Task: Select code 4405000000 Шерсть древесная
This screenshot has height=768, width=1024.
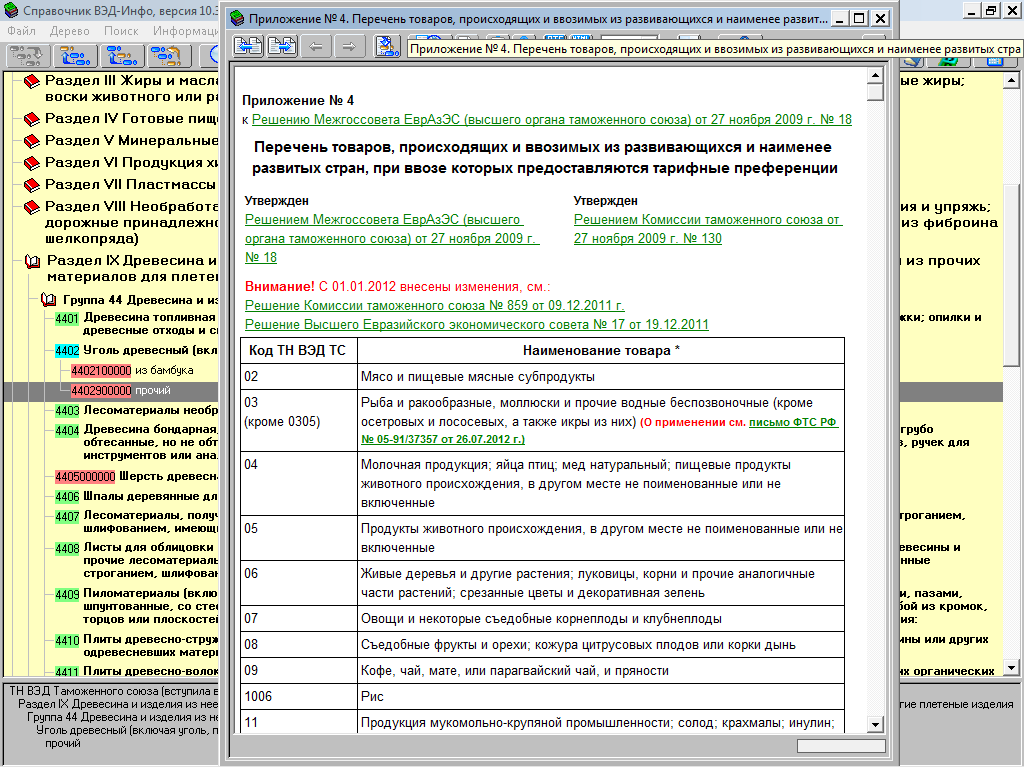Action: point(136,477)
